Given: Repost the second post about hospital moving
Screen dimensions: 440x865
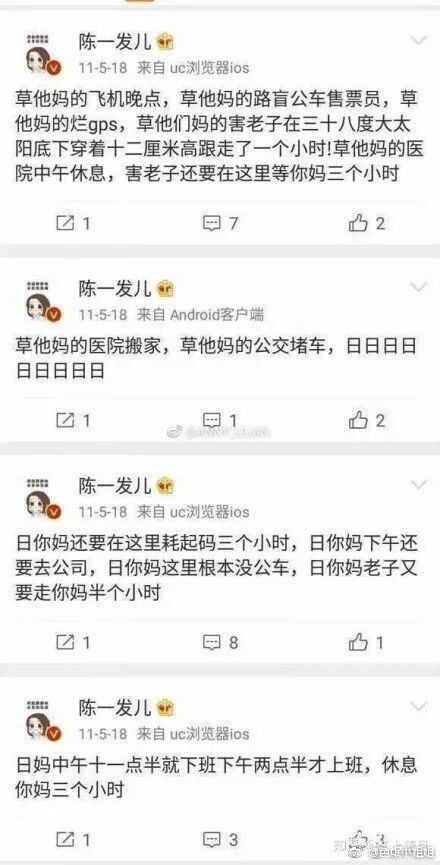Looking at the screenshot, I should pyautogui.click(x=73, y=421).
